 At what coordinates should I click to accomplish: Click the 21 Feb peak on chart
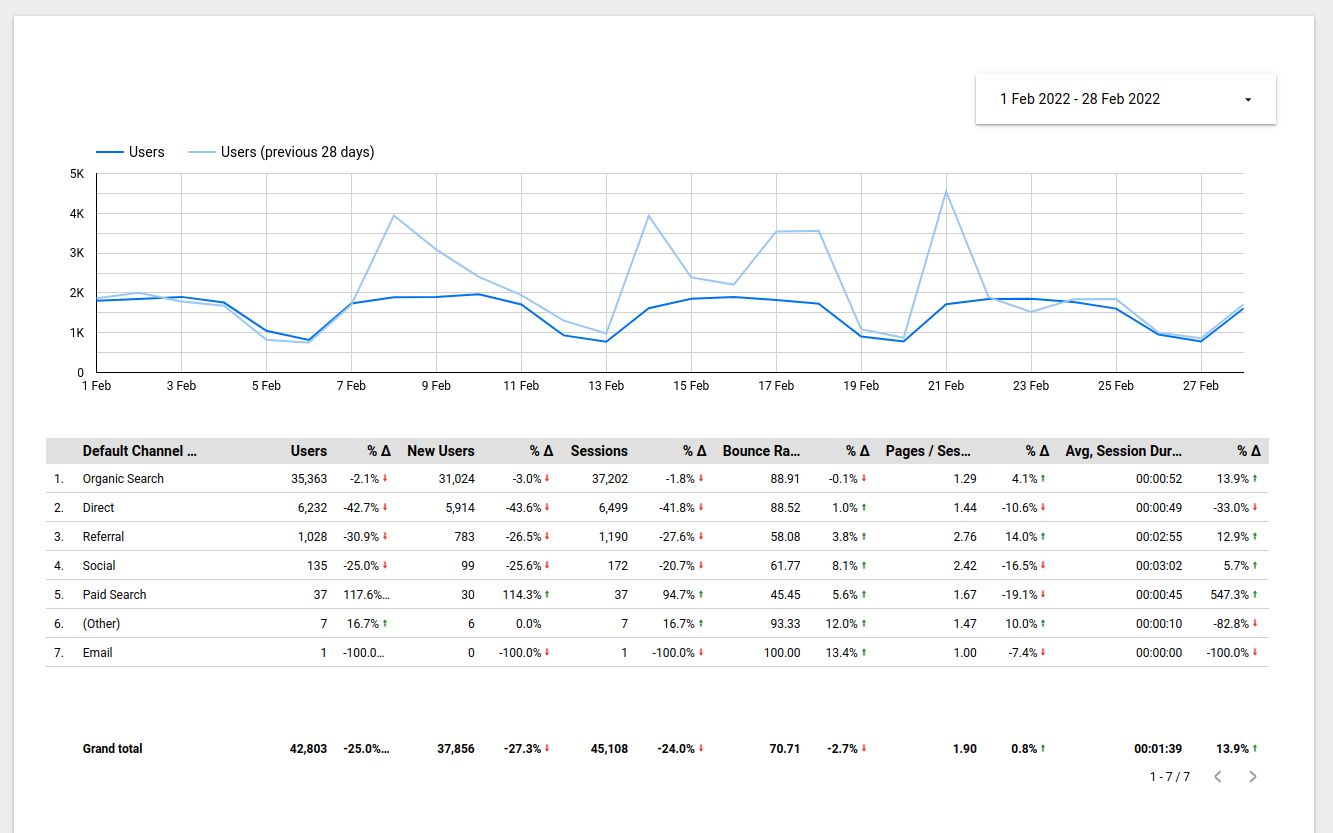945,191
